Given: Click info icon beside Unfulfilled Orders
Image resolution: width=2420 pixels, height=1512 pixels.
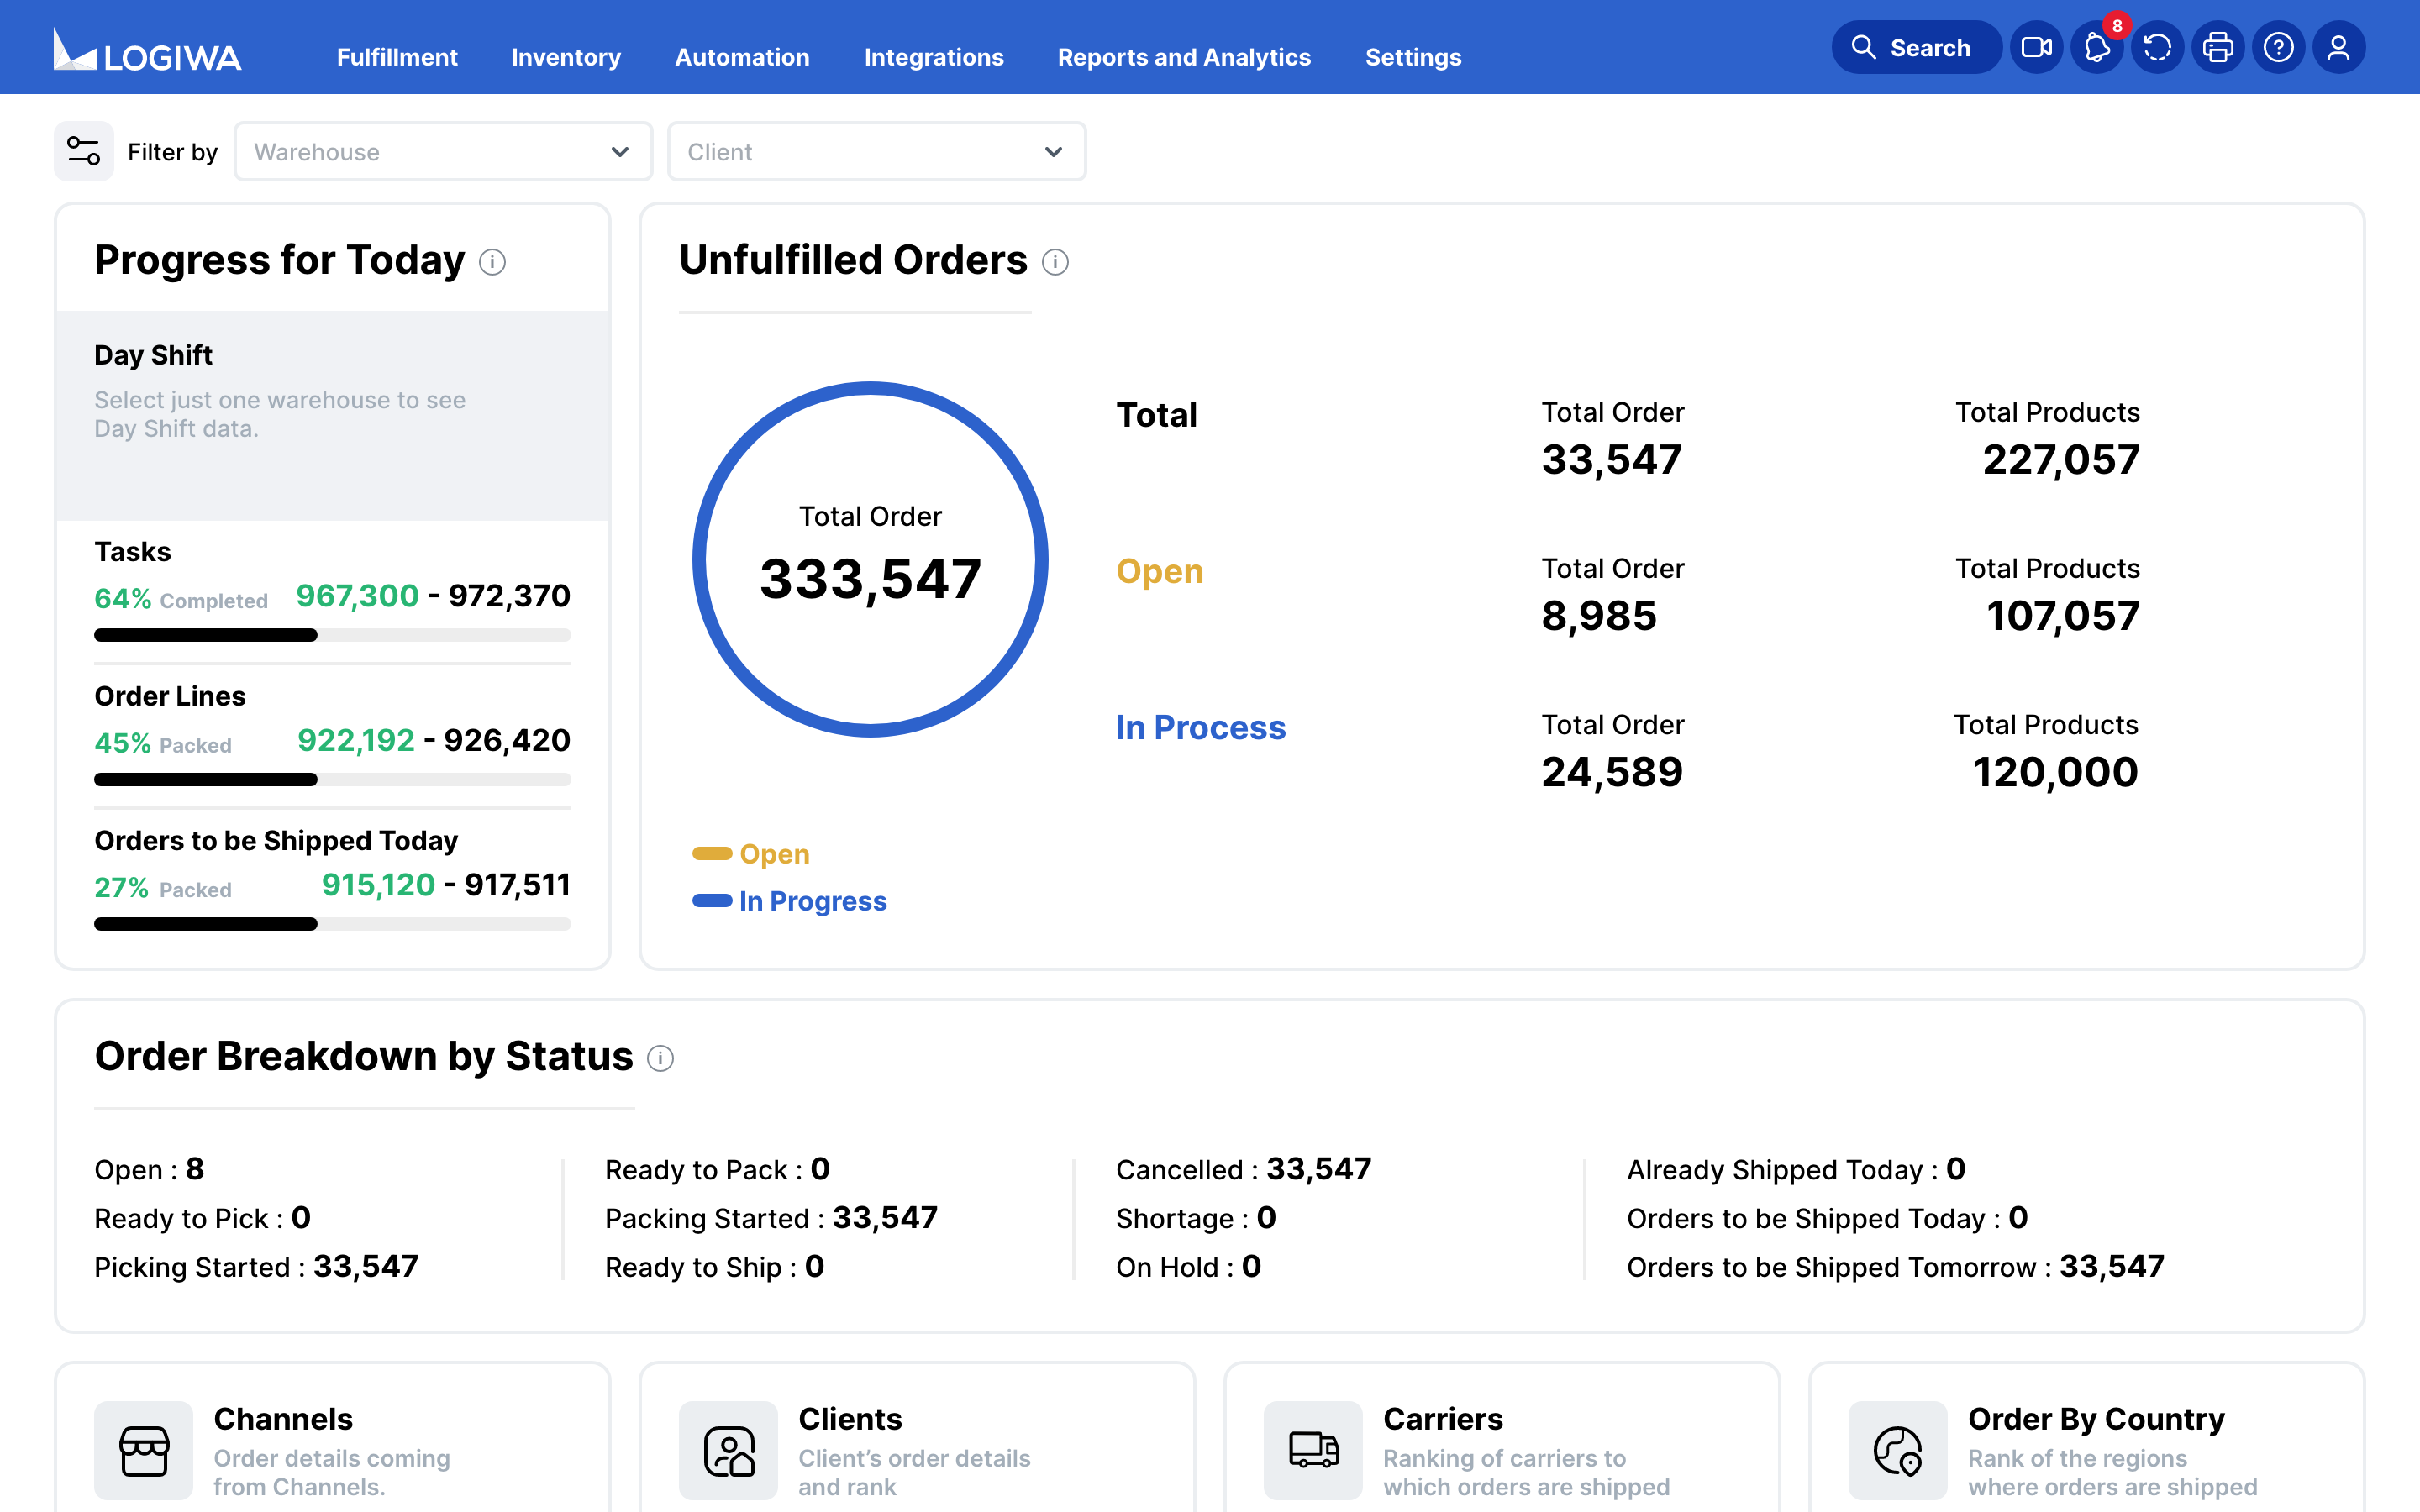Looking at the screenshot, I should 1055,262.
